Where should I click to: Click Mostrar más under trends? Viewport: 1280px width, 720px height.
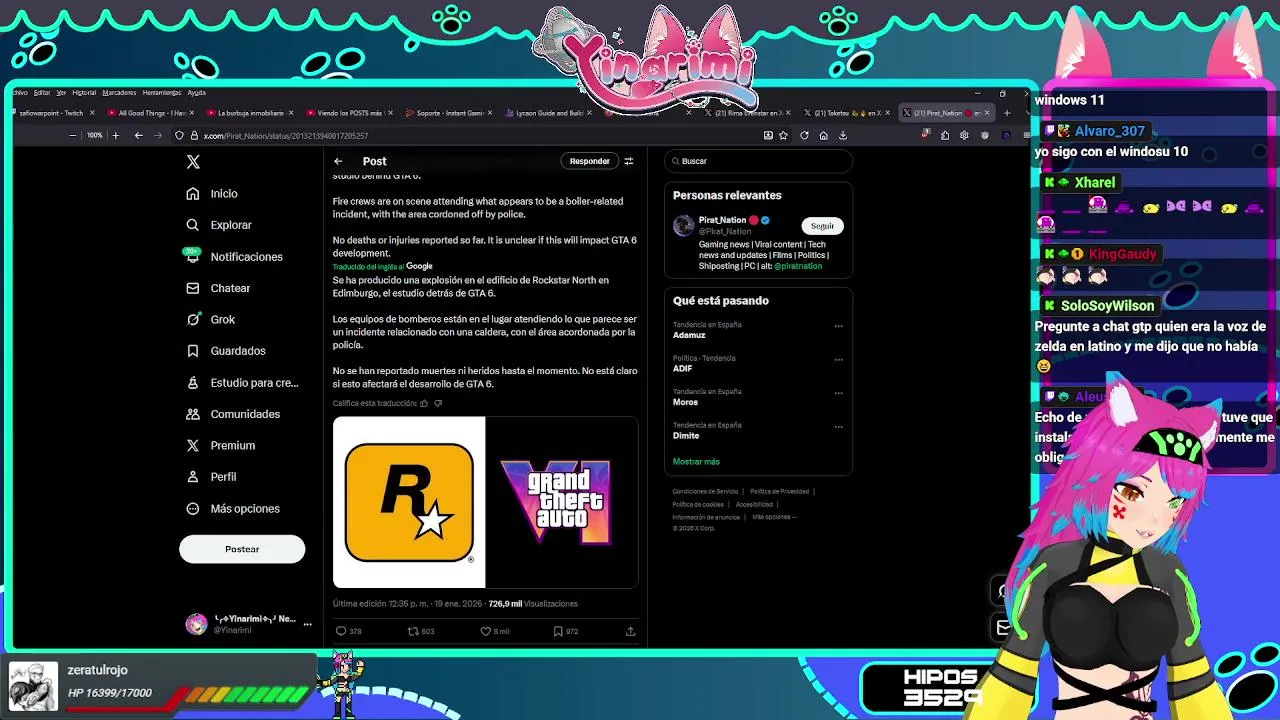click(696, 462)
